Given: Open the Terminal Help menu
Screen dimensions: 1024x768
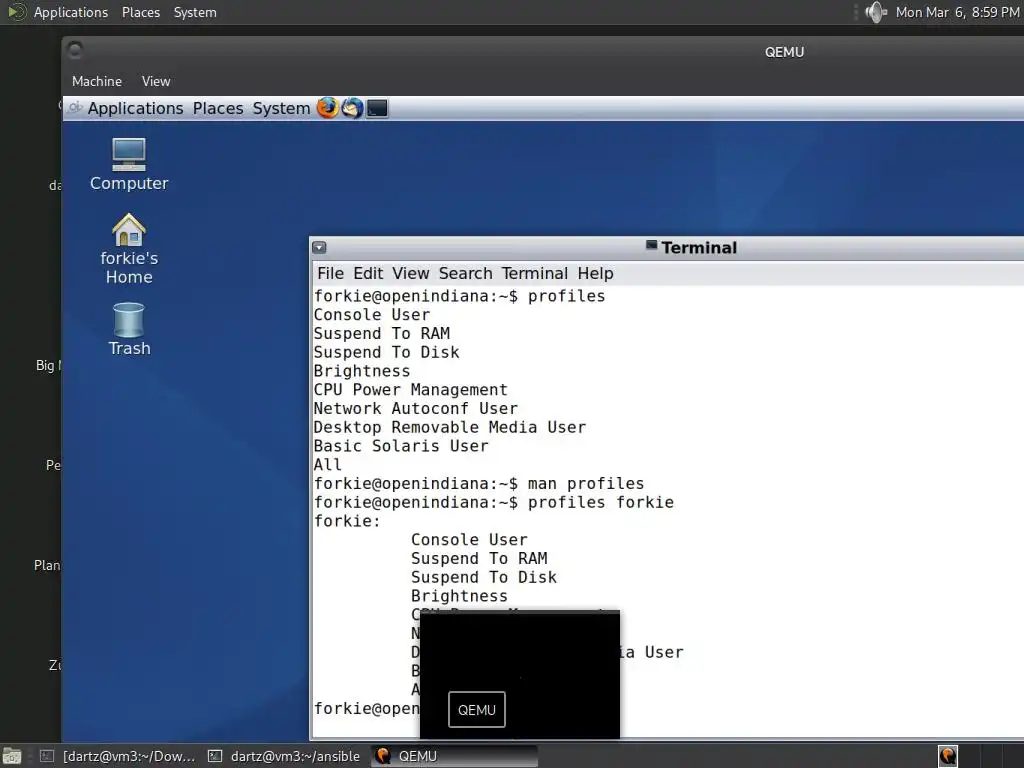Looking at the screenshot, I should tap(596, 274).
